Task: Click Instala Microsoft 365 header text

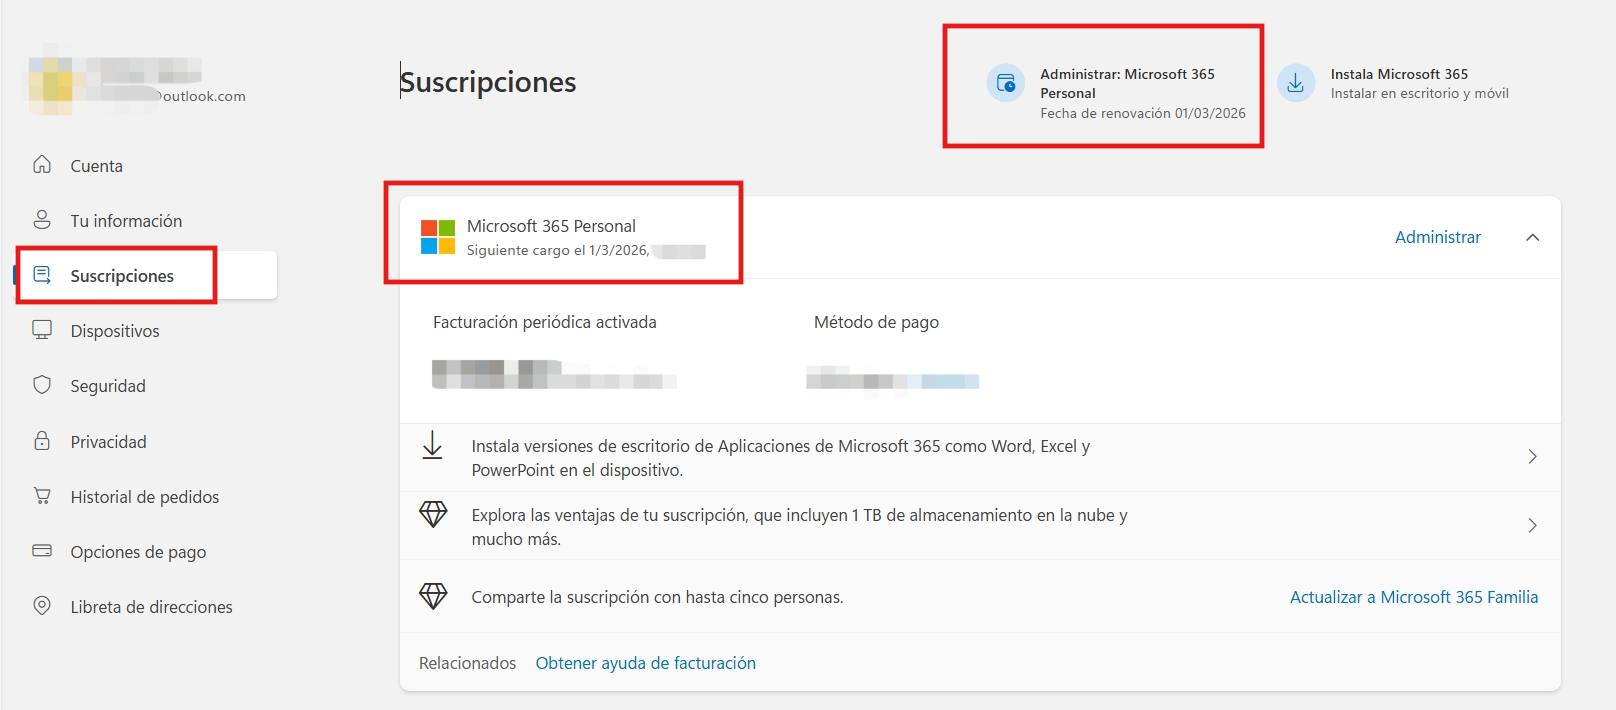Action: tap(1399, 74)
